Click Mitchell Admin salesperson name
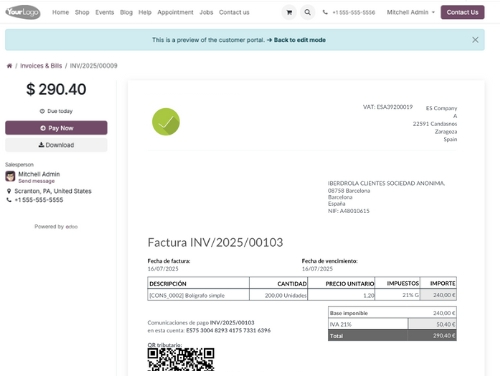 tap(39, 174)
